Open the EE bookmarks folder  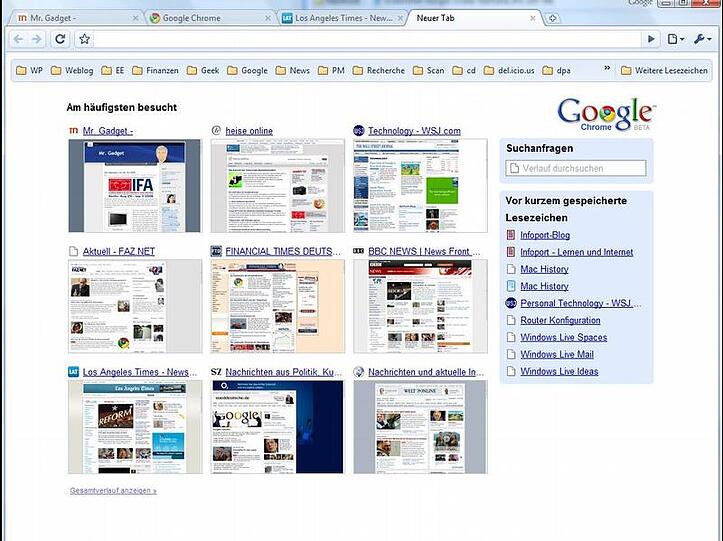[x=113, y=71]
